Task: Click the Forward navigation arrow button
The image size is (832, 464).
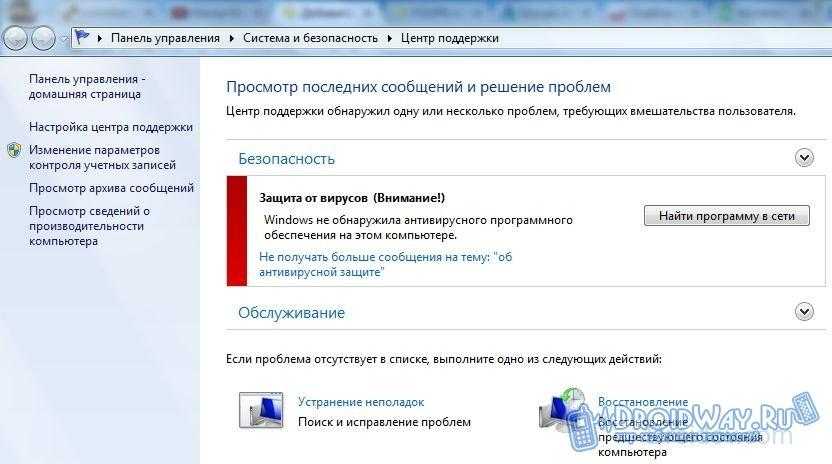Action: pos(43,38)
